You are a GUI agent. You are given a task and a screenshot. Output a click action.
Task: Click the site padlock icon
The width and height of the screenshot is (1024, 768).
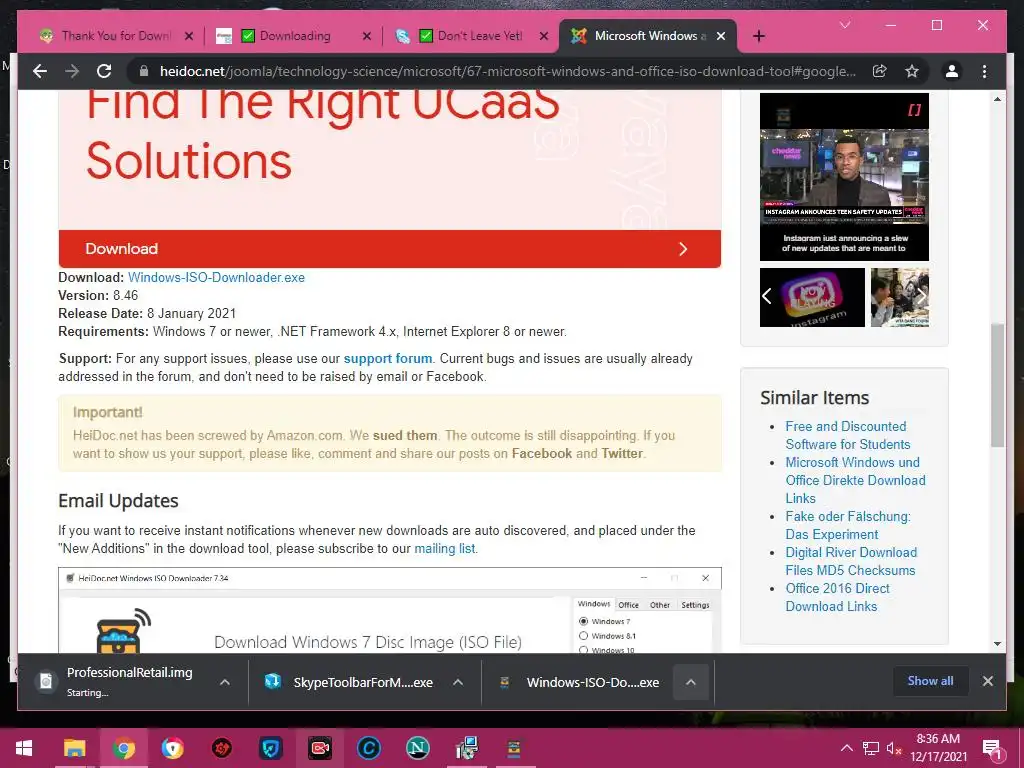click(144, 71)
